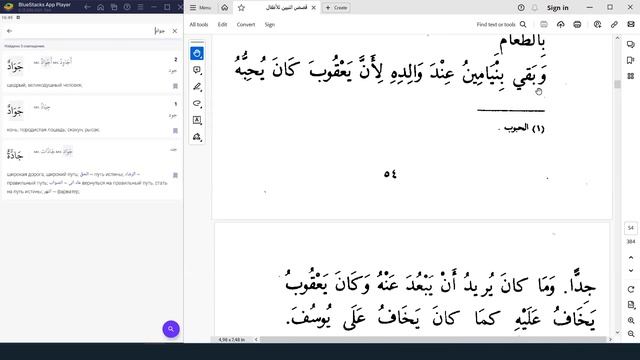Click the current page number box 54
The width and height of the screenshot is (640, 360).
[x=631, y=228]
